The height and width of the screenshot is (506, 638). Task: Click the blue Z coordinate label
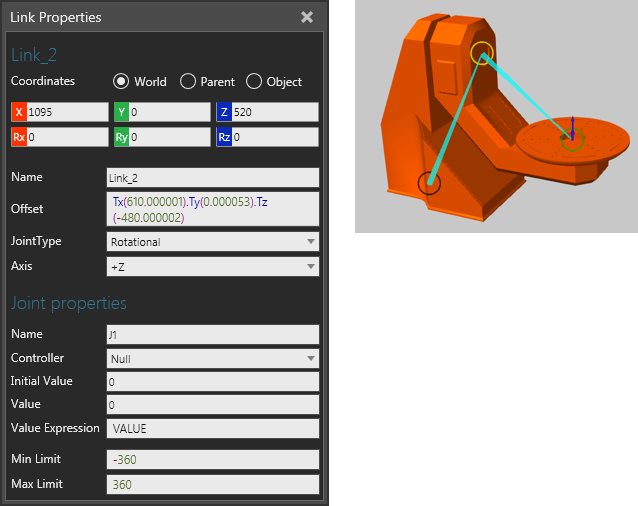coord(224,112)
